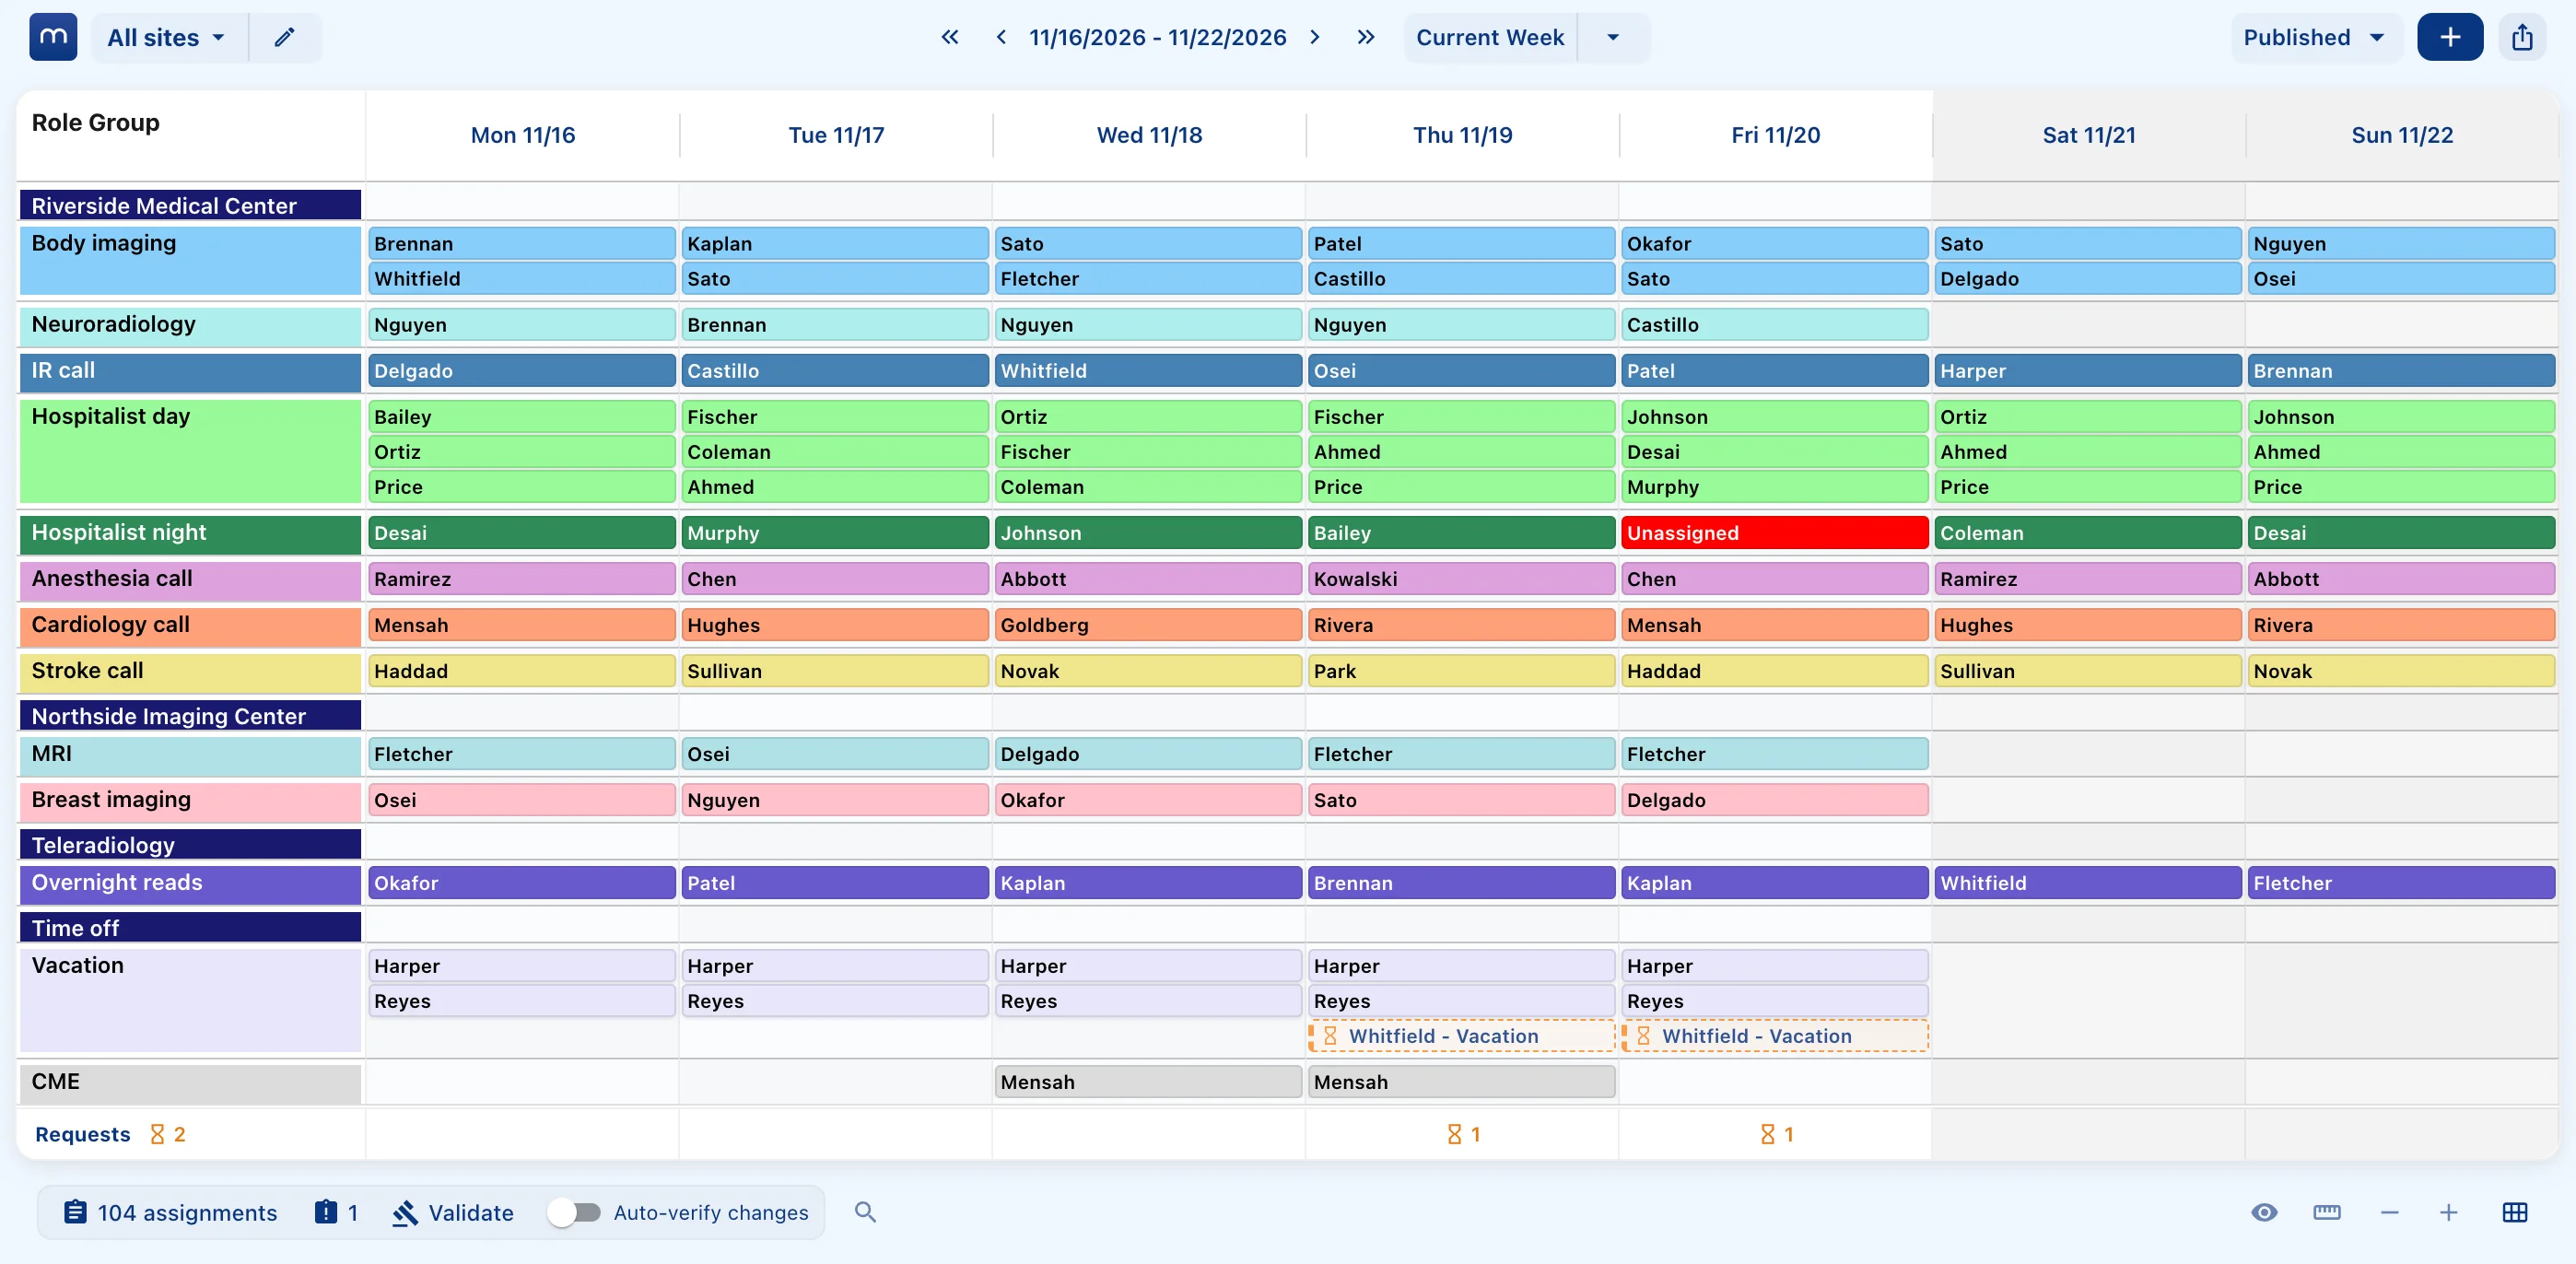Click the ruler density icon
Screen dimensions: 2576x1264
tap(2327, 1212)
